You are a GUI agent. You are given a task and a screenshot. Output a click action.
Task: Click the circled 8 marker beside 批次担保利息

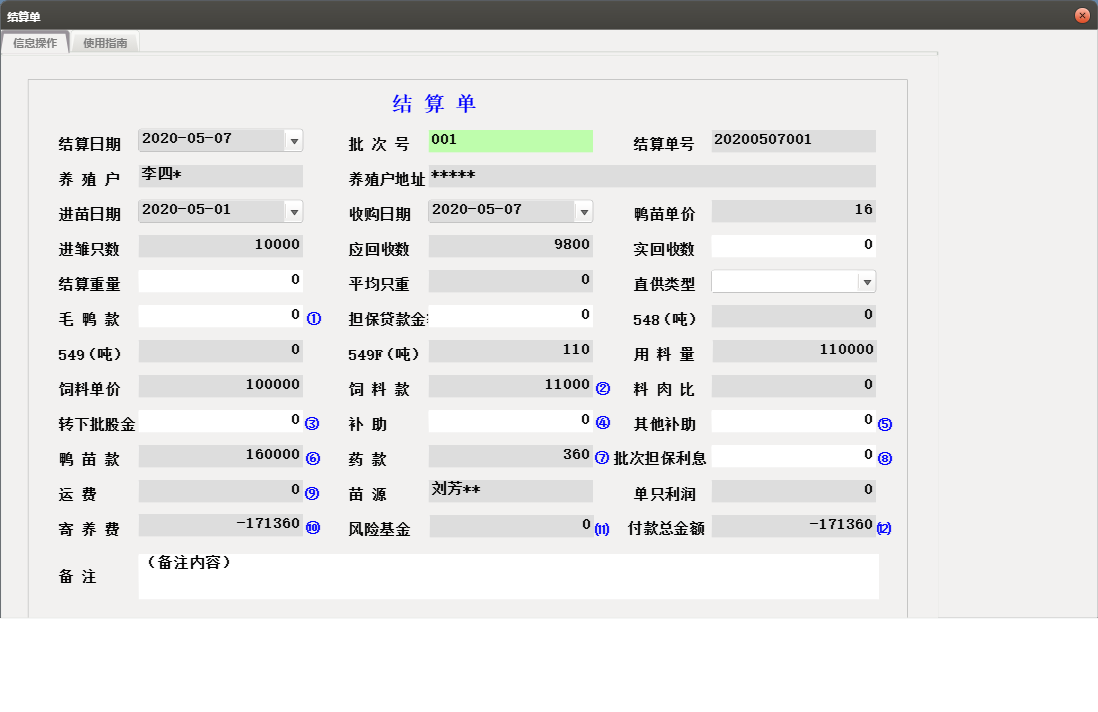(x=884, y=459)
